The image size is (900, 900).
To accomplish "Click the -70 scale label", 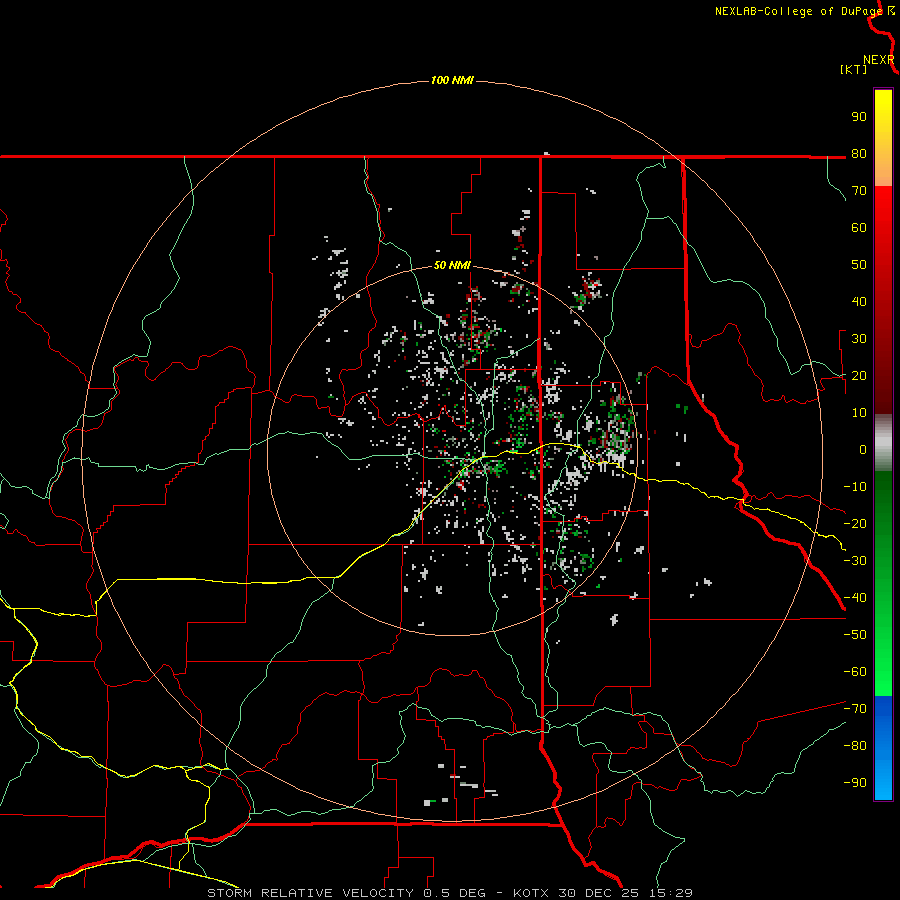I will point(855,709).
